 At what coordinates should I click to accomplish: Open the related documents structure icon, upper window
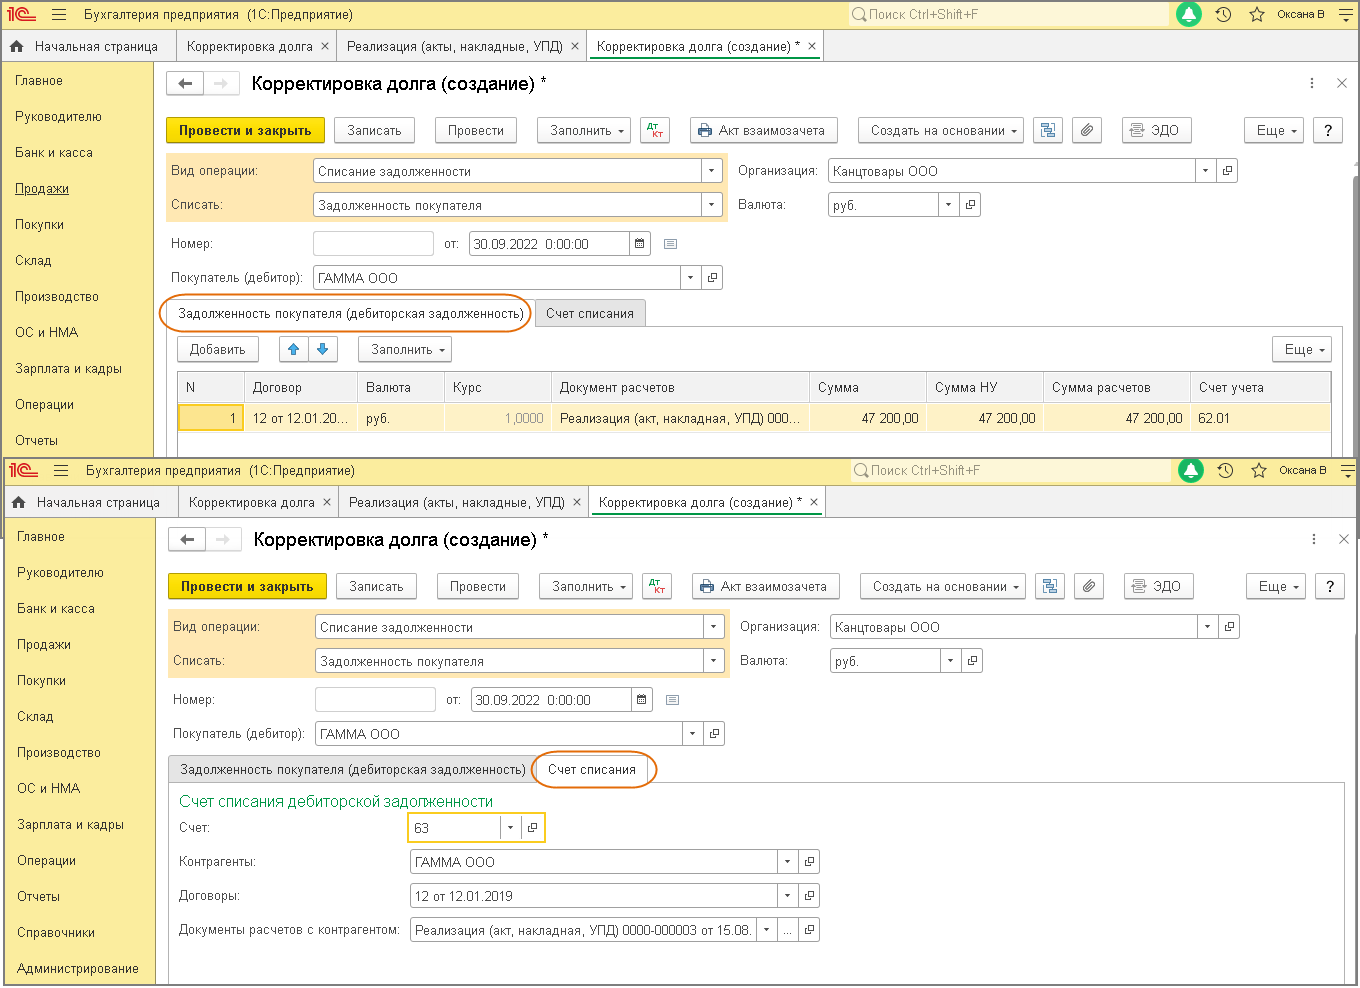[1048, 131]
